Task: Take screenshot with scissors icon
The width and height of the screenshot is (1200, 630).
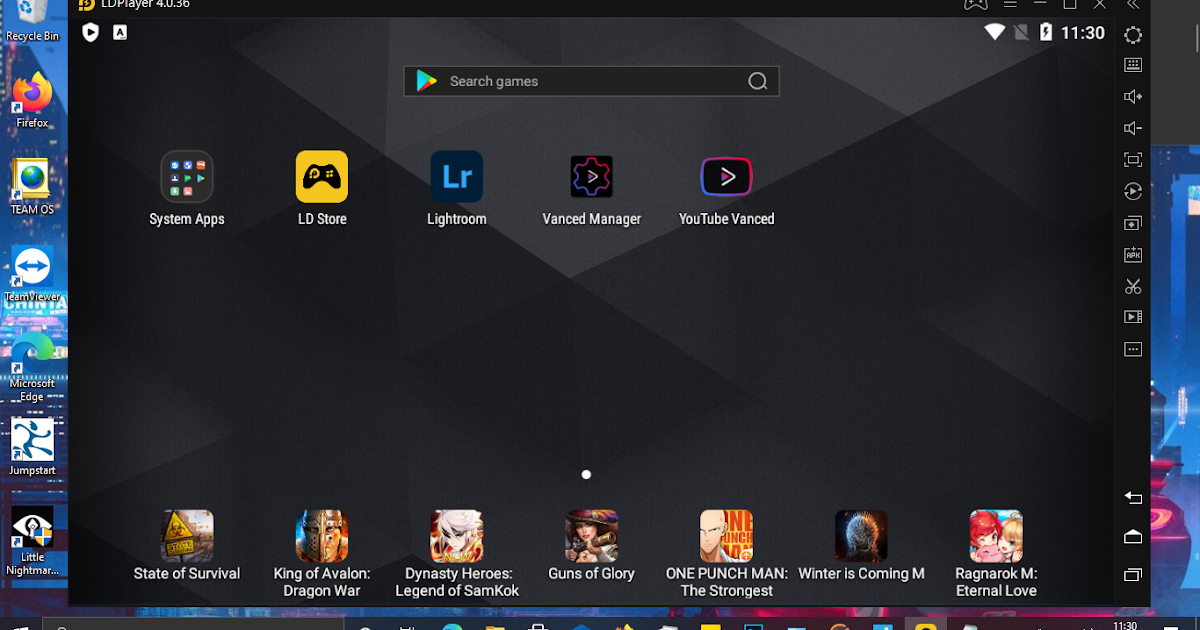Action: (x=1133, y=287)
